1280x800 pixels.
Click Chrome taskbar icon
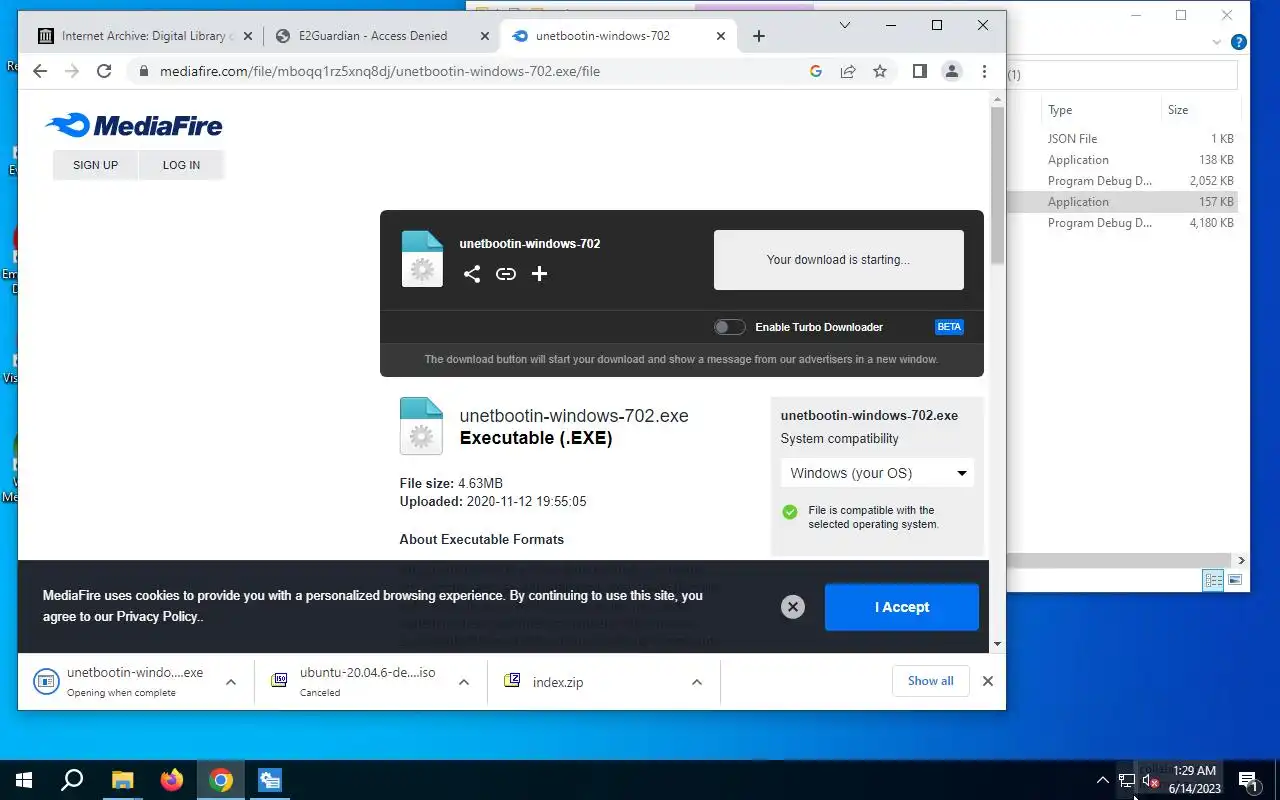pos(221,780)
